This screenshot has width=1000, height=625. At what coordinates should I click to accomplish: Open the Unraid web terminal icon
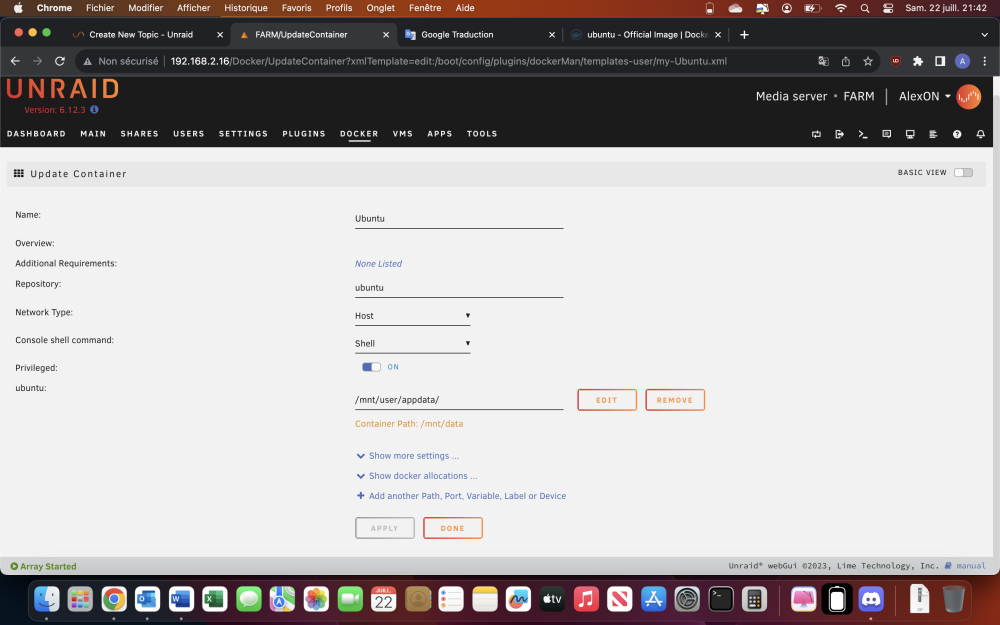coord(863,134)
